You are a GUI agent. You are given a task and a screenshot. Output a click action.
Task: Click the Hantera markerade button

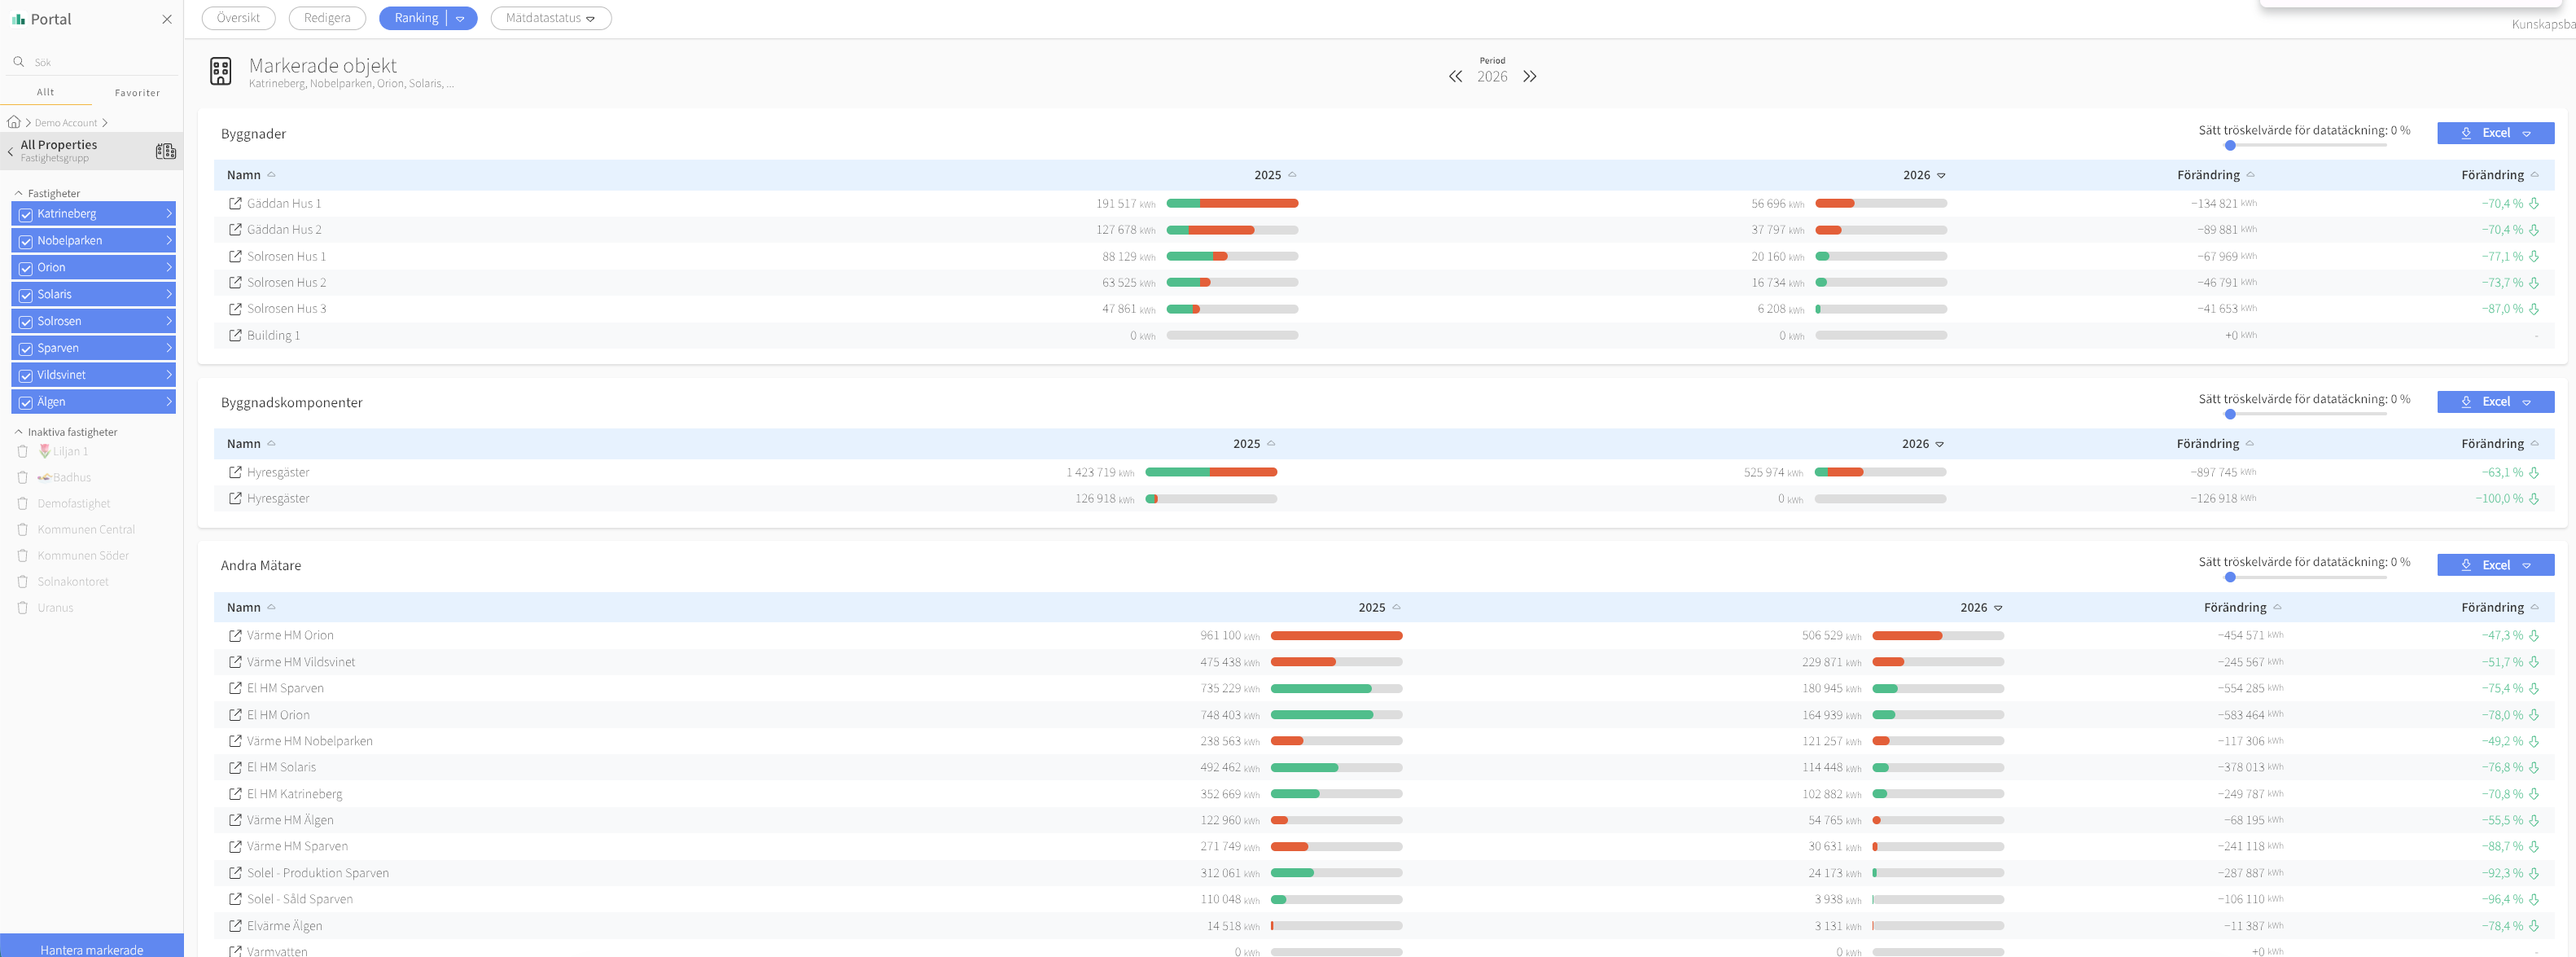tap(92, 947)
